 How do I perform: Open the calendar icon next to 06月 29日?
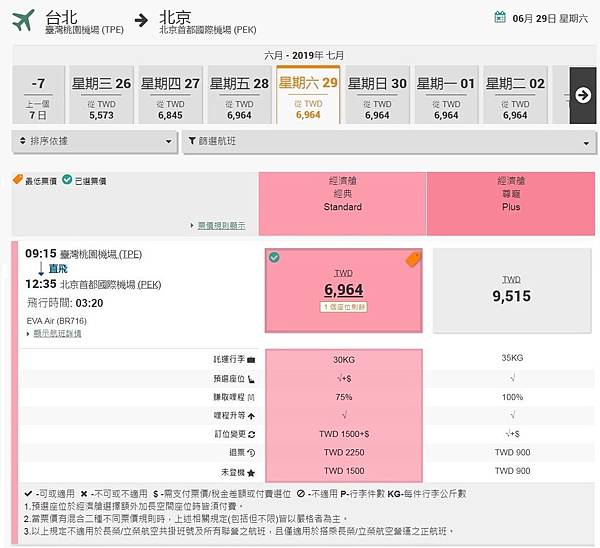pos(500,17)
